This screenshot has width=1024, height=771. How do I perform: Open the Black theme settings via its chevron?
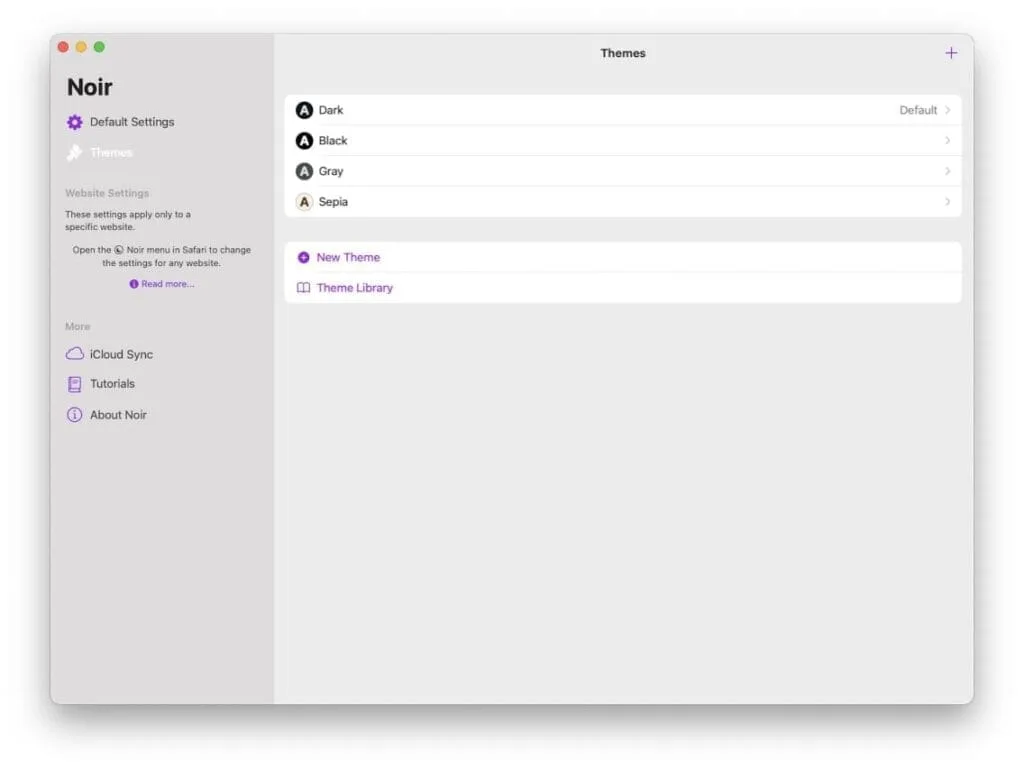point(947,140)
